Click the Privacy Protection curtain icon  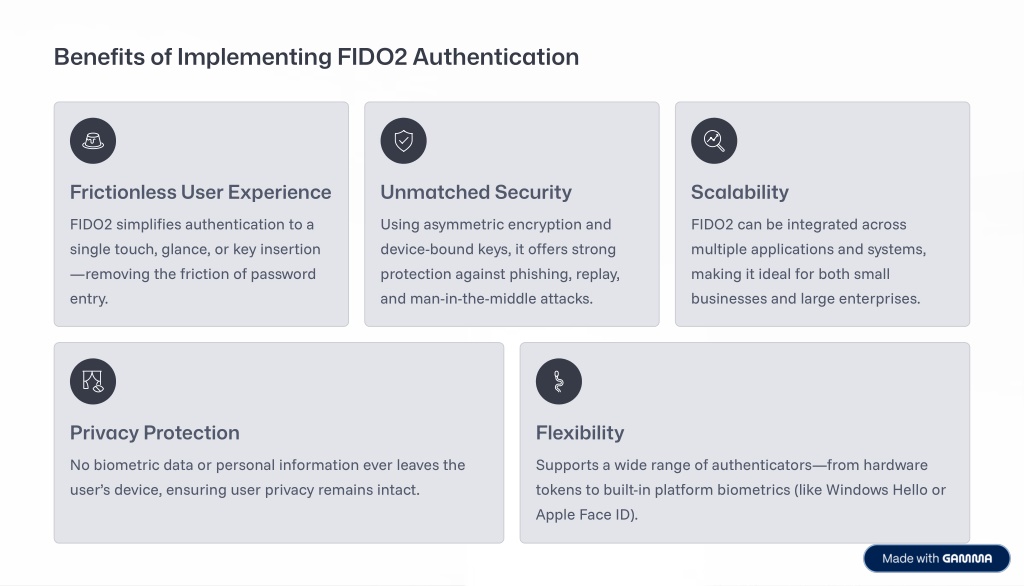tap(93, 381)
